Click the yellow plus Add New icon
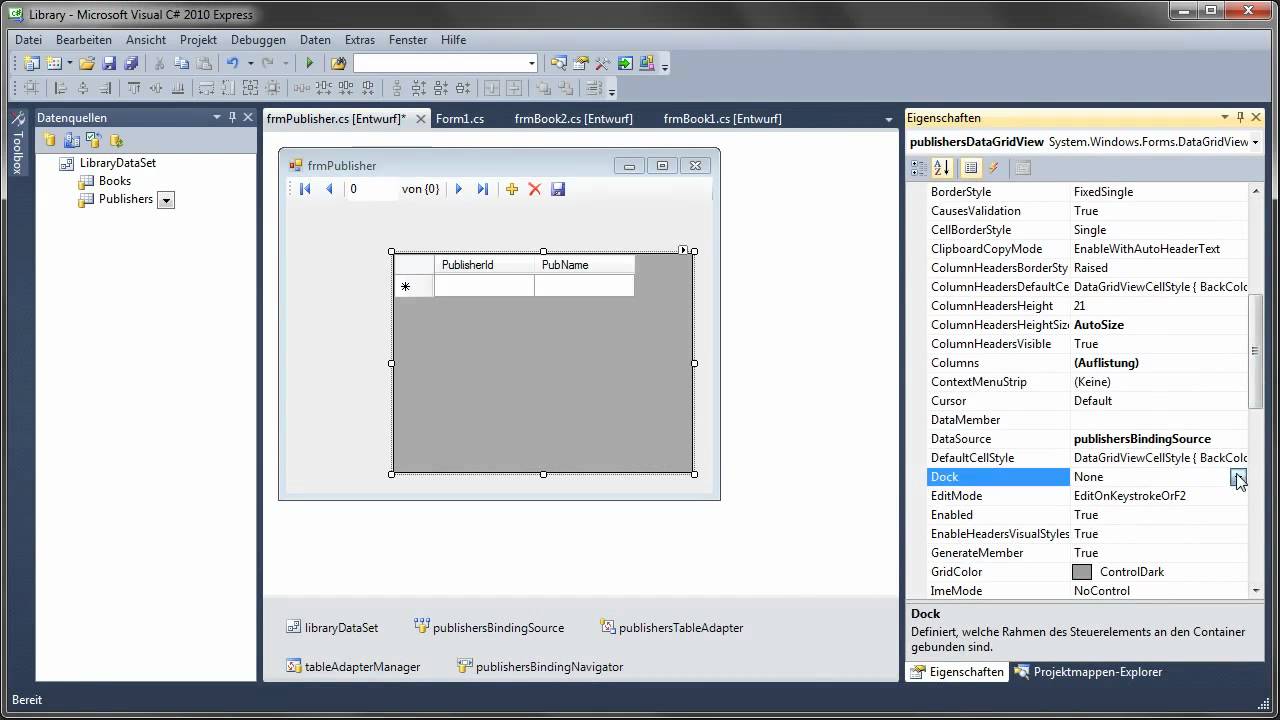Viewport: 1280px width, 720px height. (512, 189)
